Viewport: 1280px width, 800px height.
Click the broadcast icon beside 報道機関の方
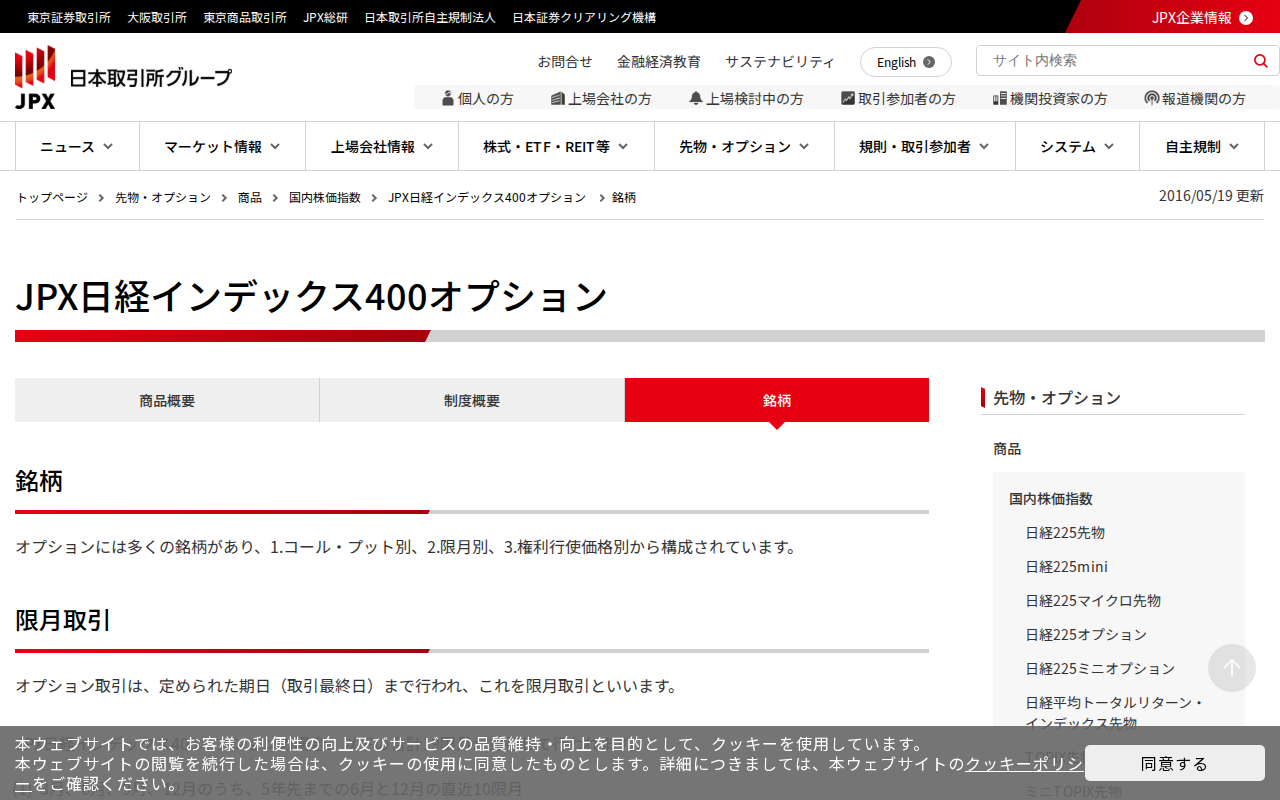point(1152,98)
